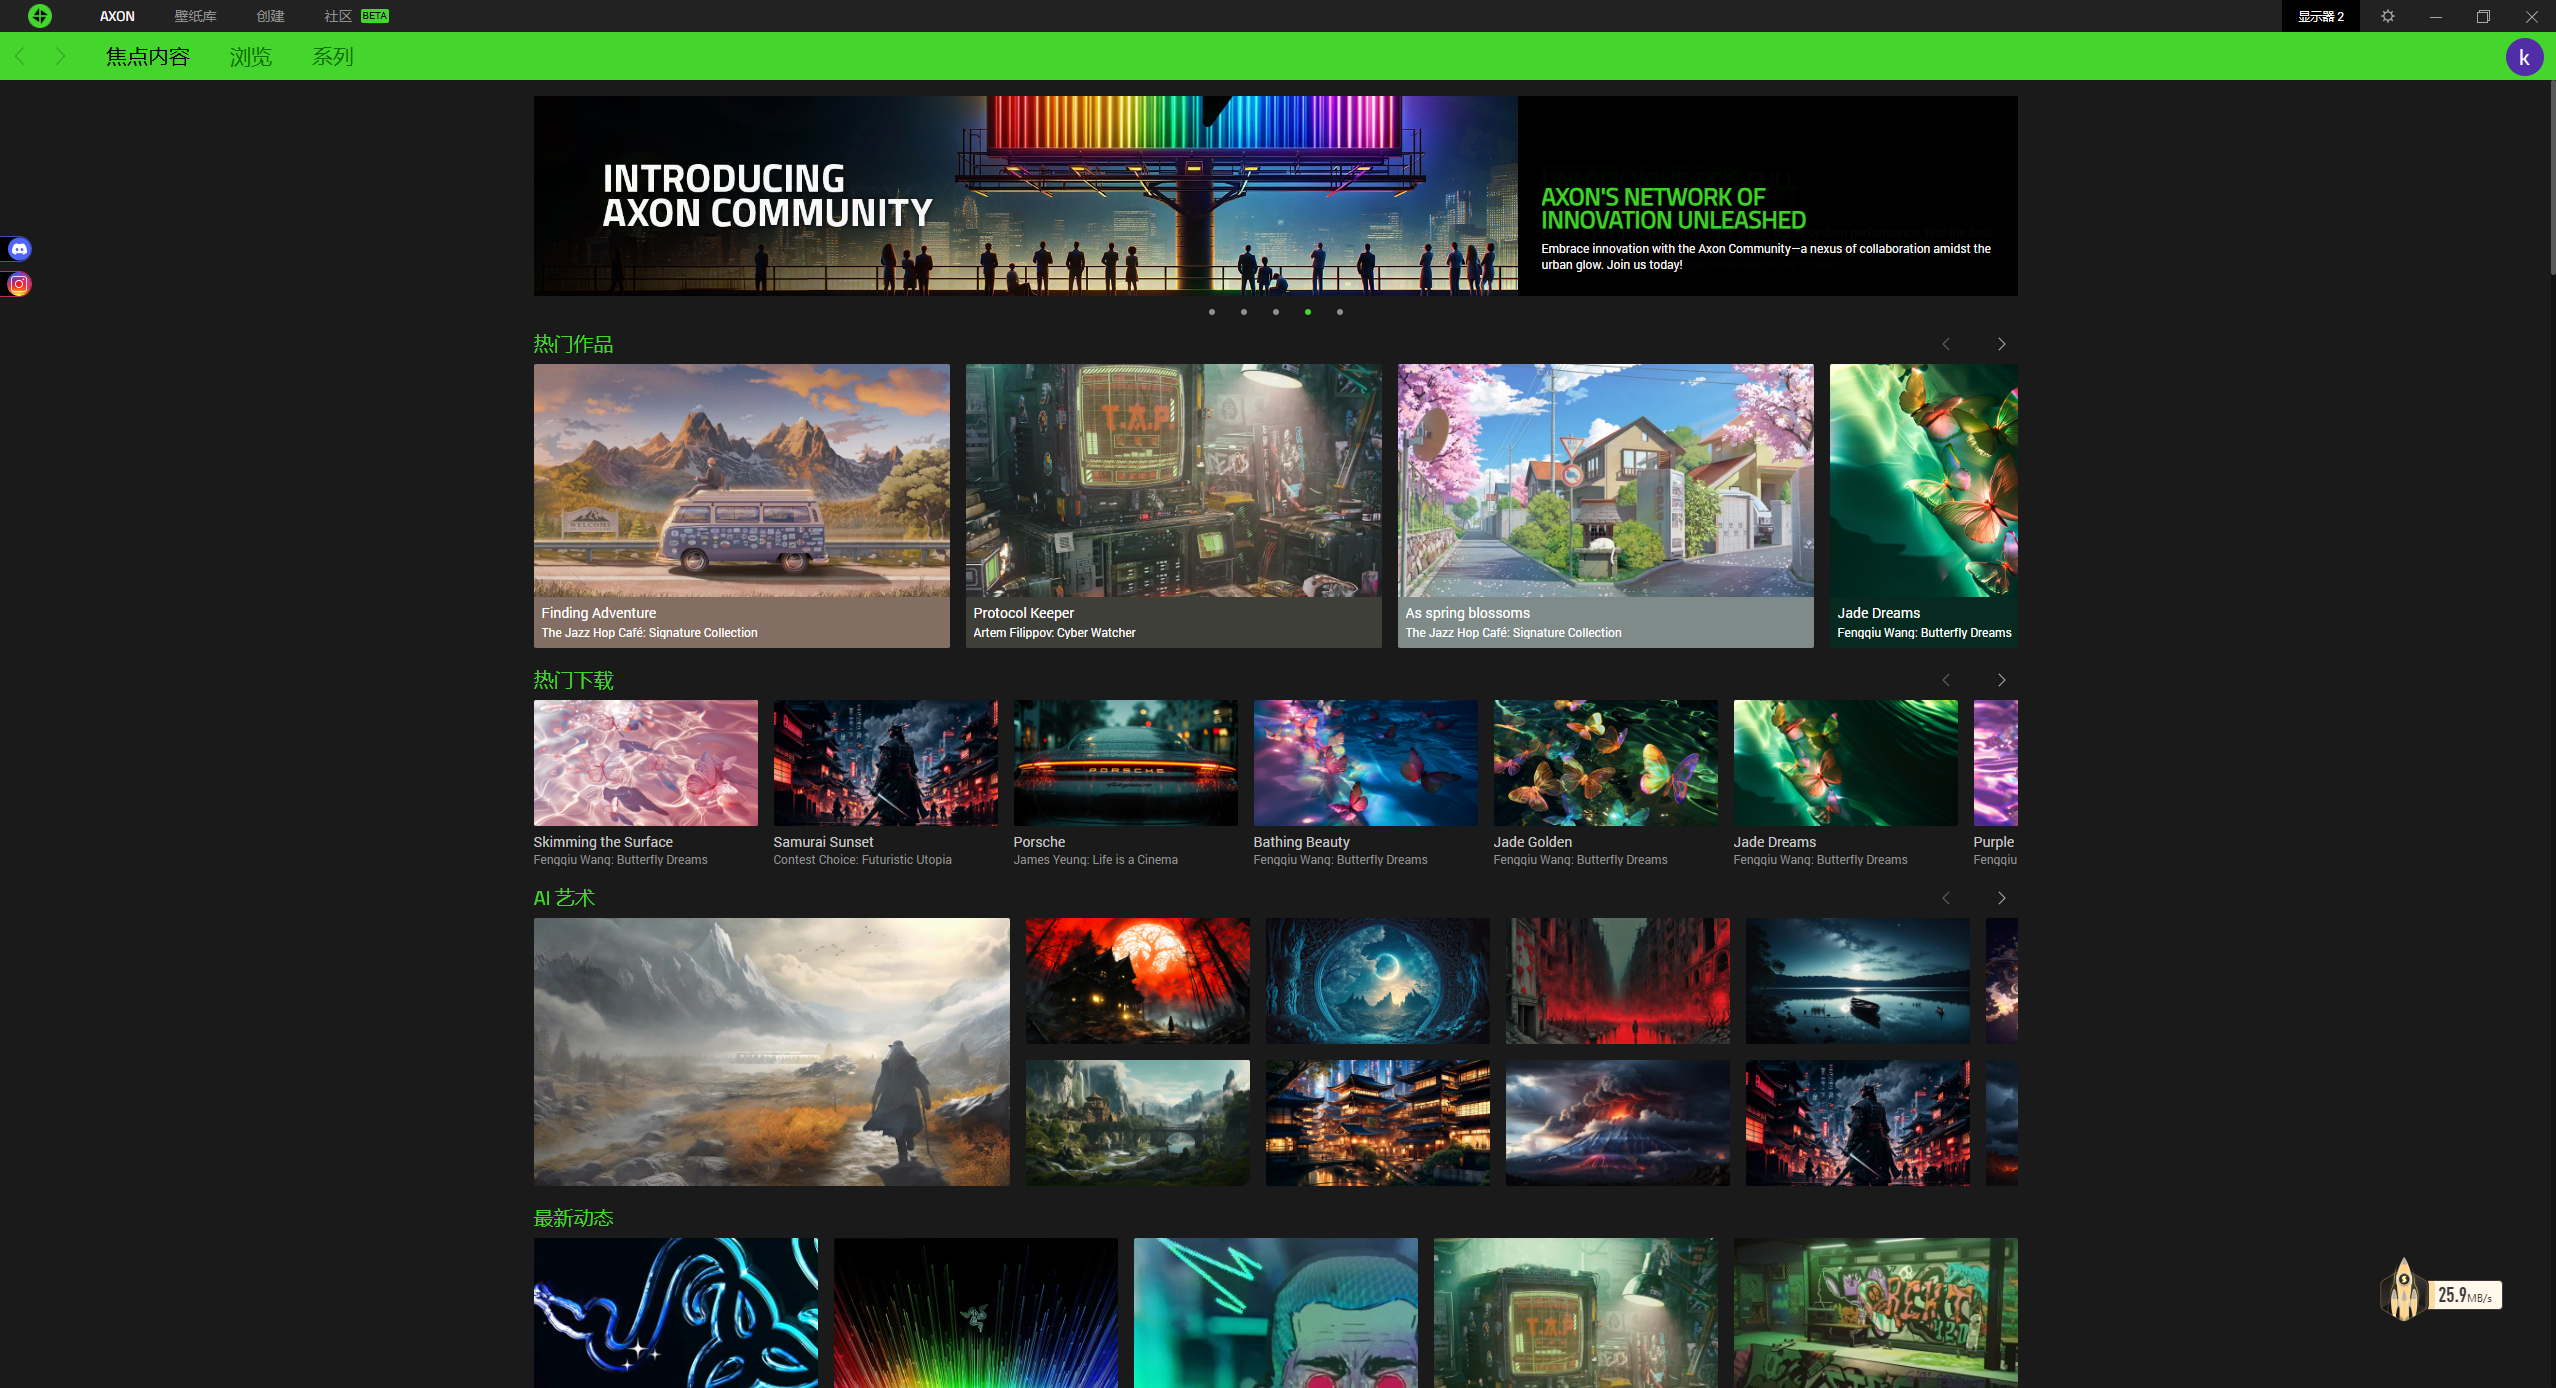Open the Jade Dreams featured wallpaper card
This screenshot has width=2556, height=1388.
[1924, 506]
